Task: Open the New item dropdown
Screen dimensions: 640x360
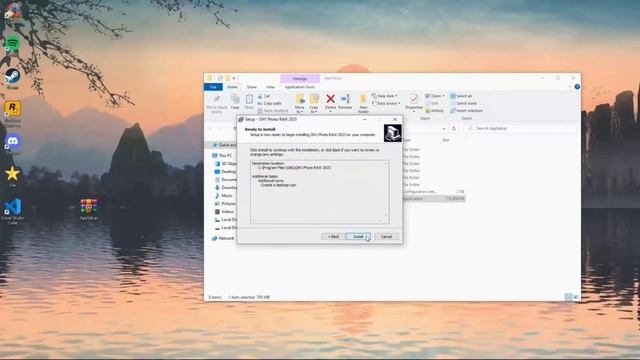Action: coord(384,96)
